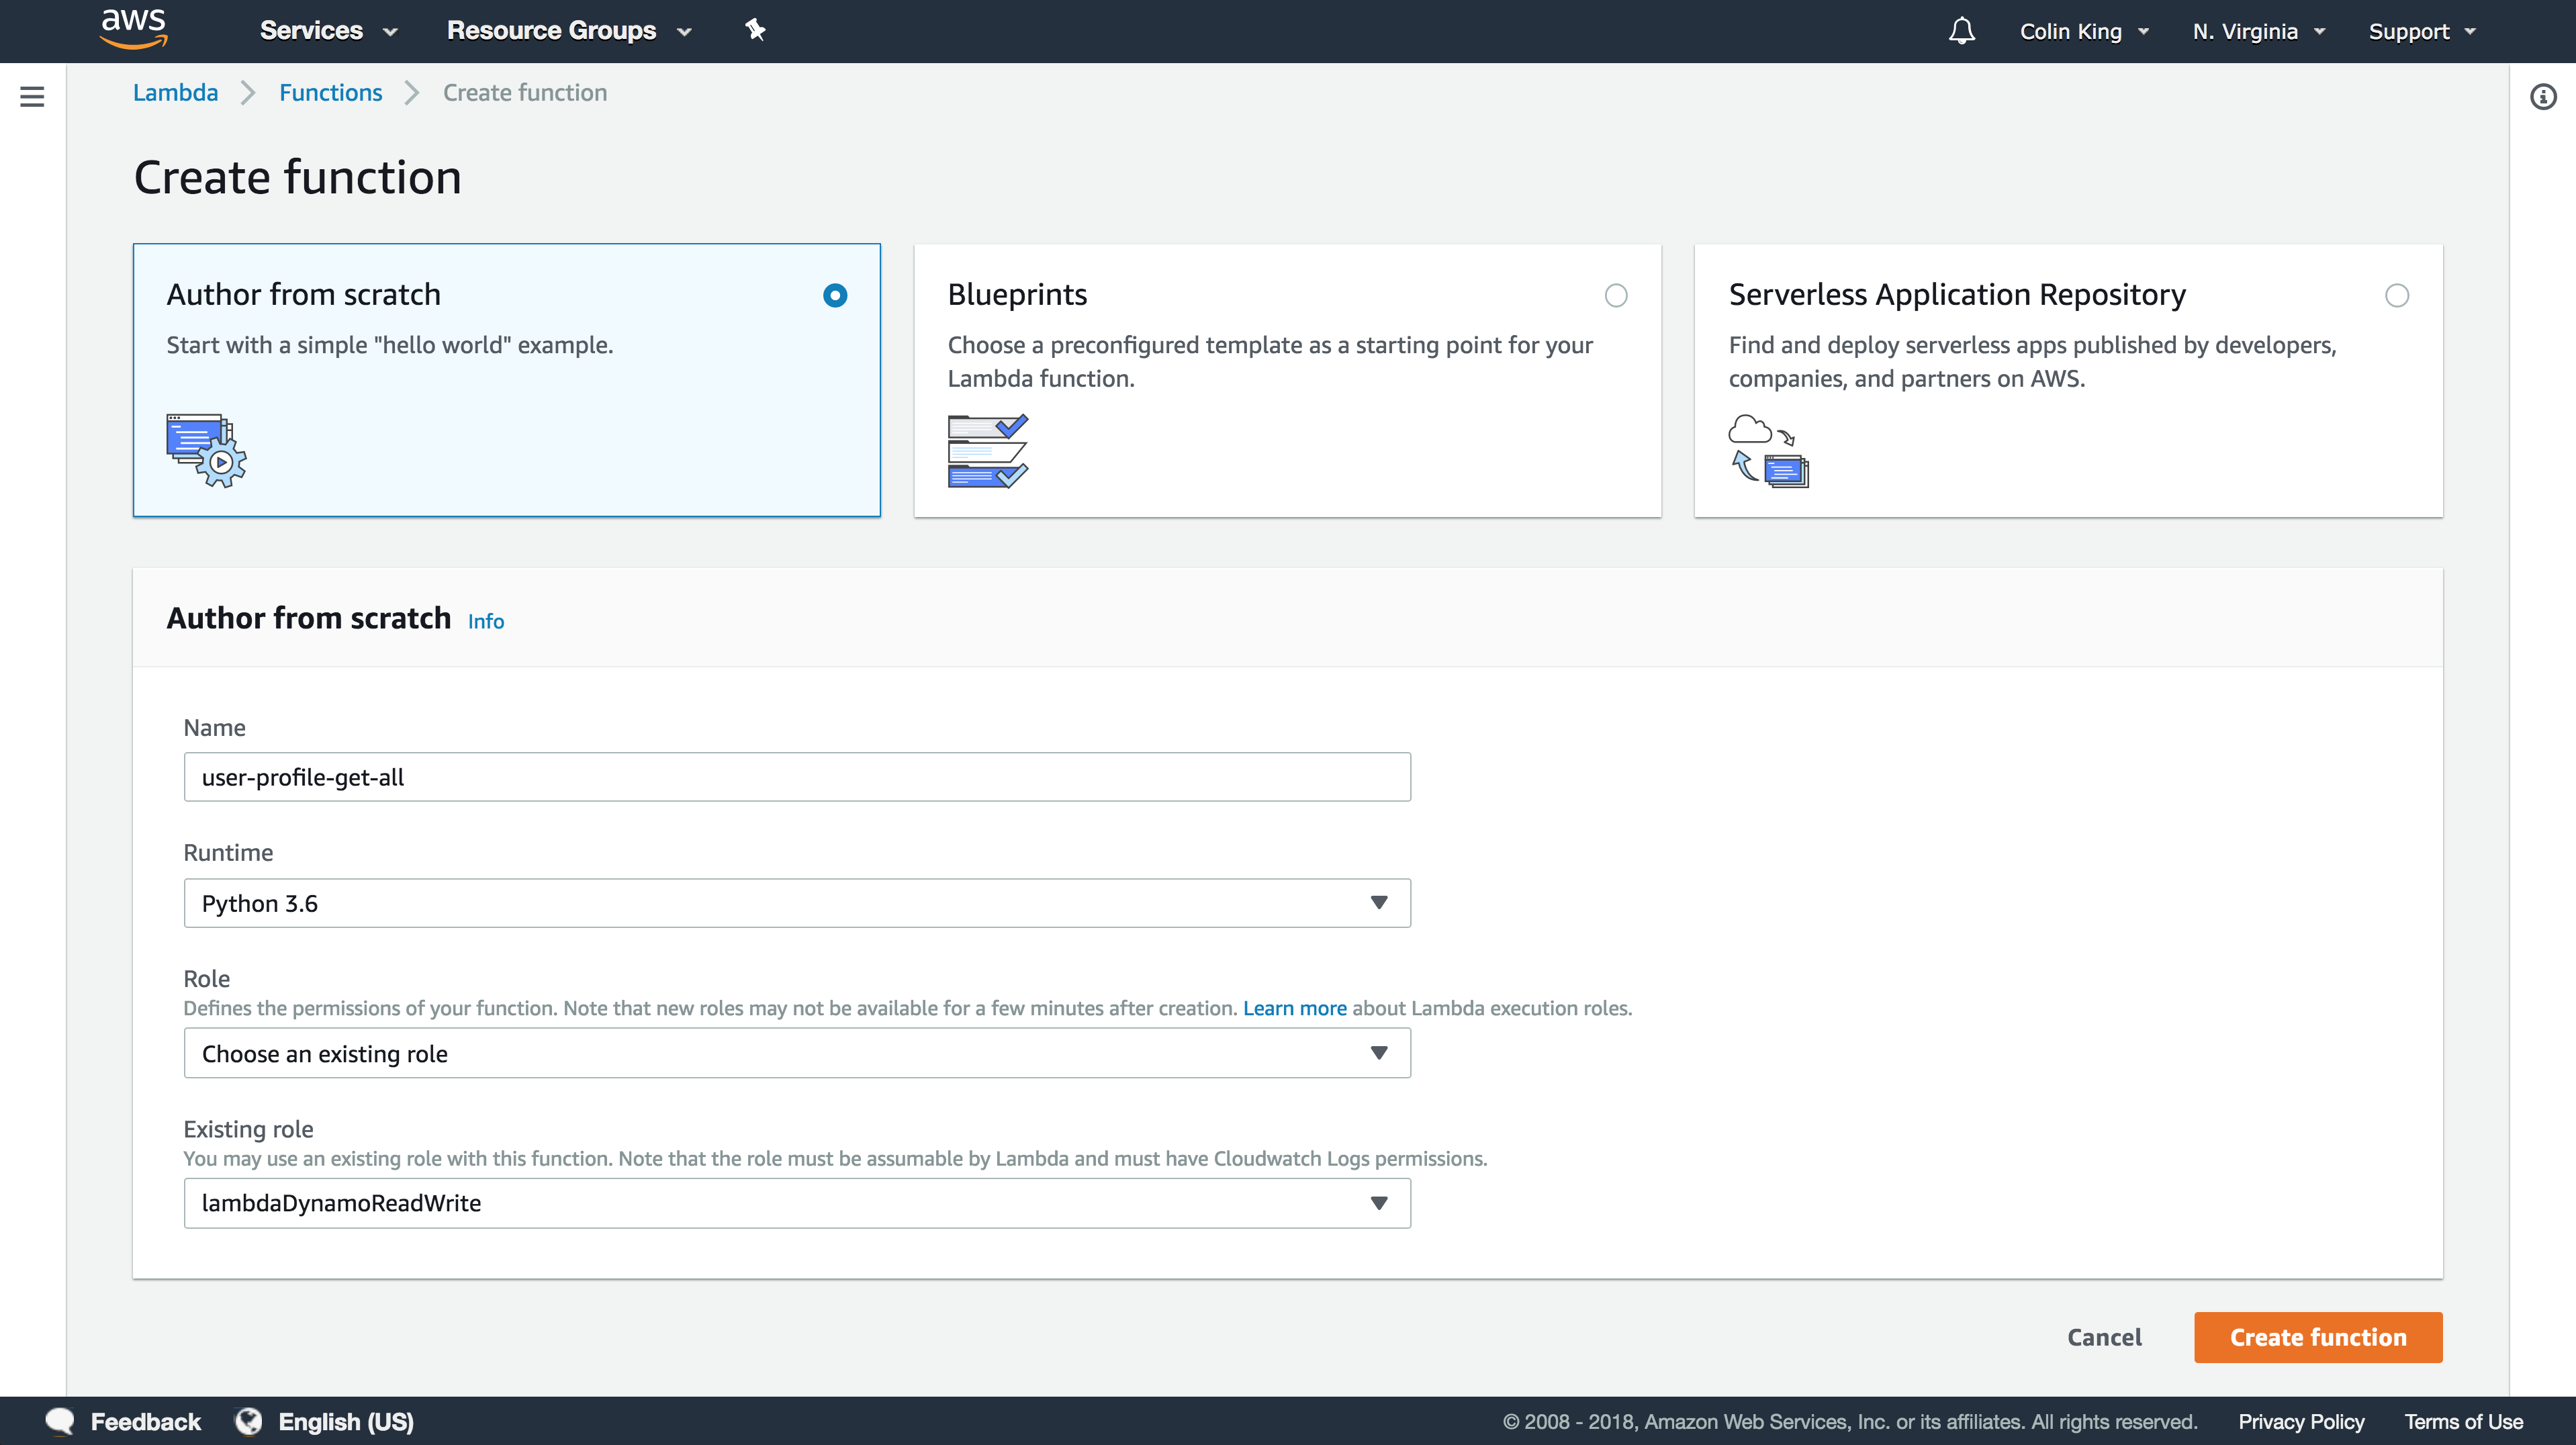The image size is (2576, 1445).
Task: Click the AWS logo home icon
Action: [x=133, y=29]
